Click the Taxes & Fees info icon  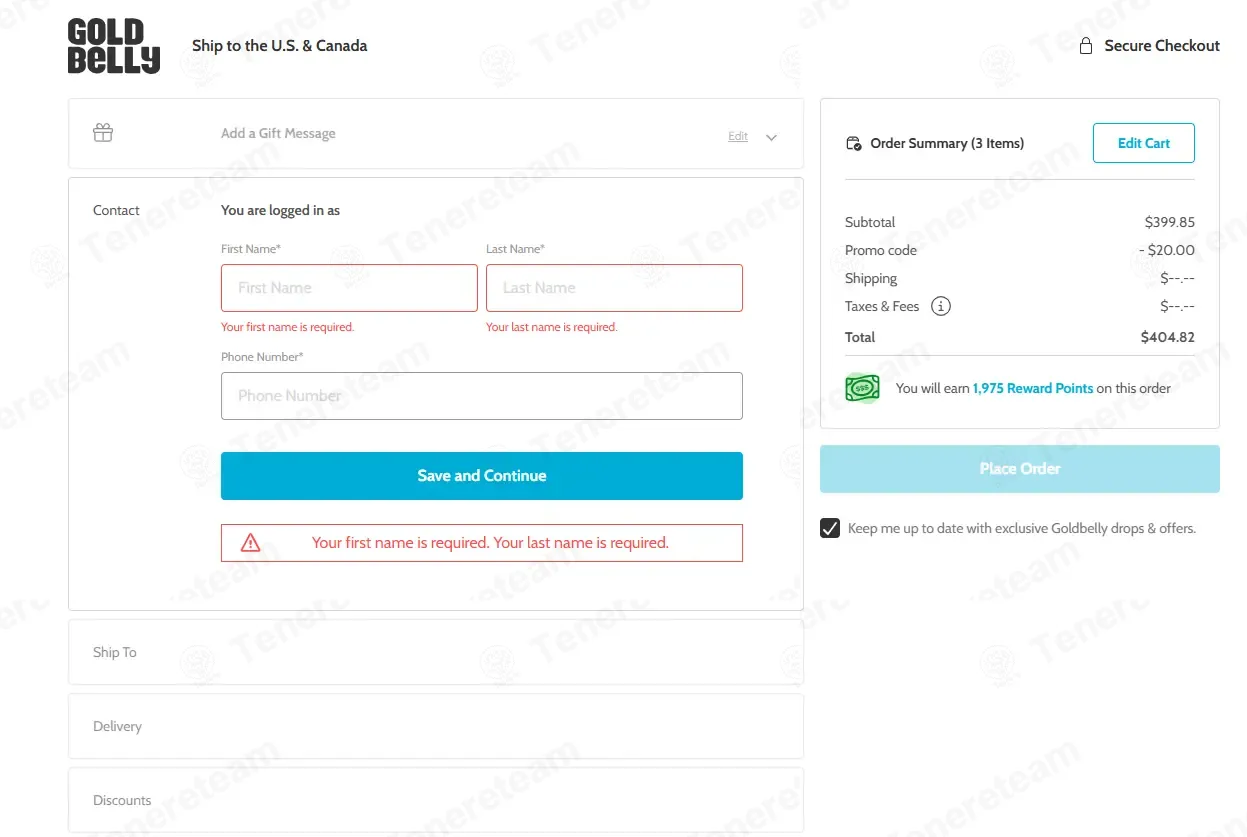[x=941, y=306]
